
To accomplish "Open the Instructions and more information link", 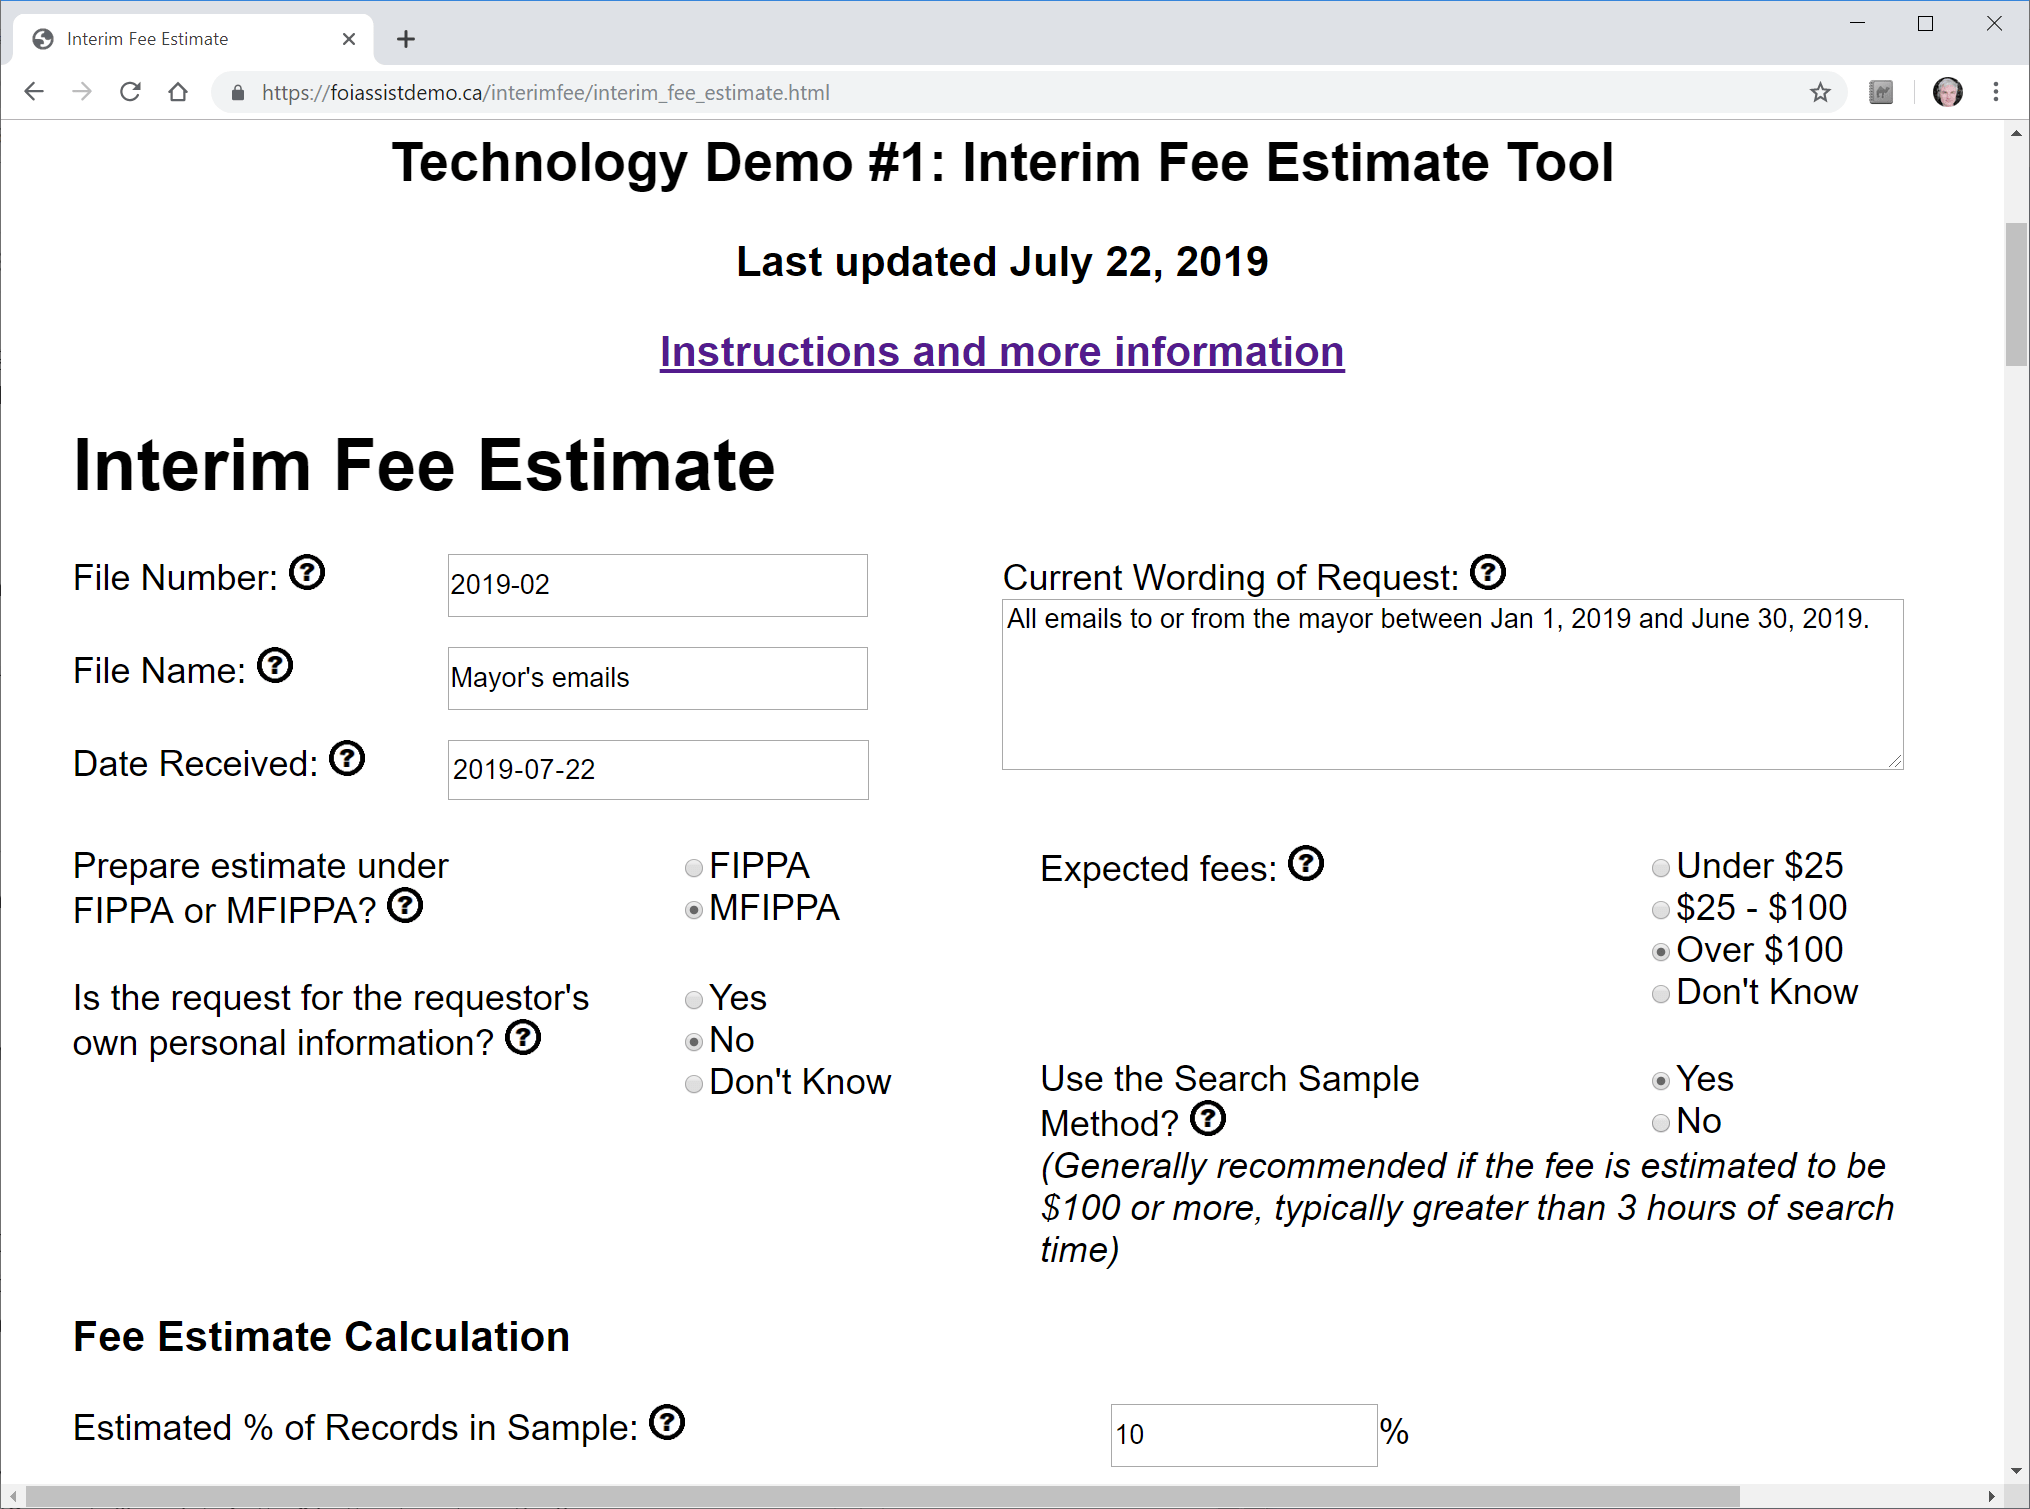I will (1002, 352).
